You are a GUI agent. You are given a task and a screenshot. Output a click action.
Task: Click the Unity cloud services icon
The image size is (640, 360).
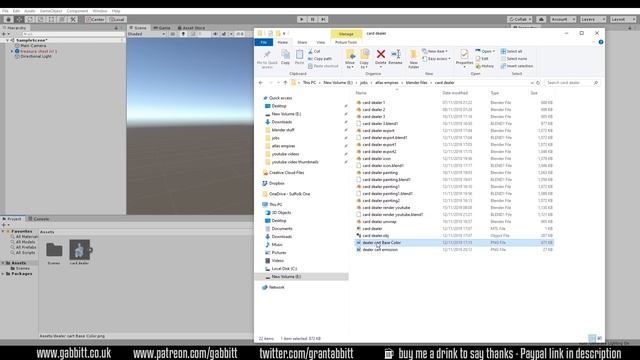541,19
